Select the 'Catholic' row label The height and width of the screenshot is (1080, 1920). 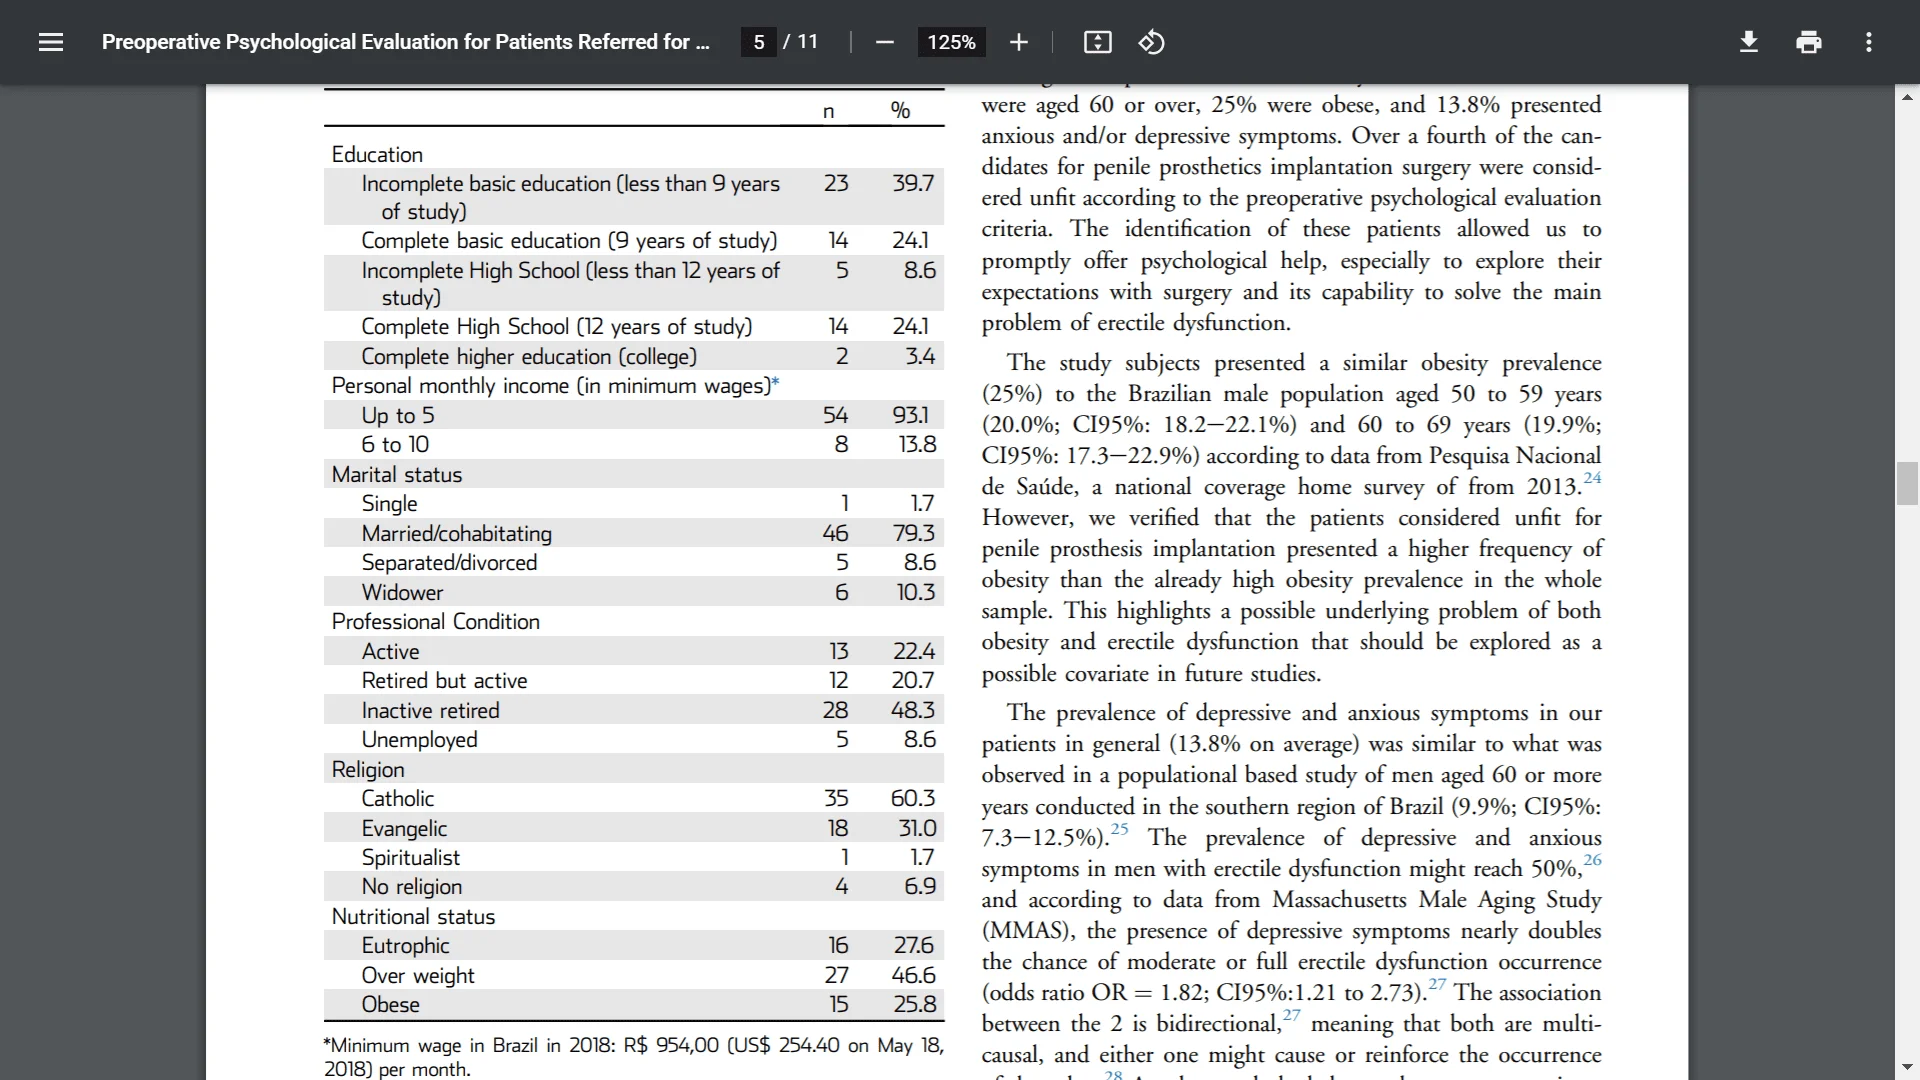pyautogui.click(x=397, y=799)
